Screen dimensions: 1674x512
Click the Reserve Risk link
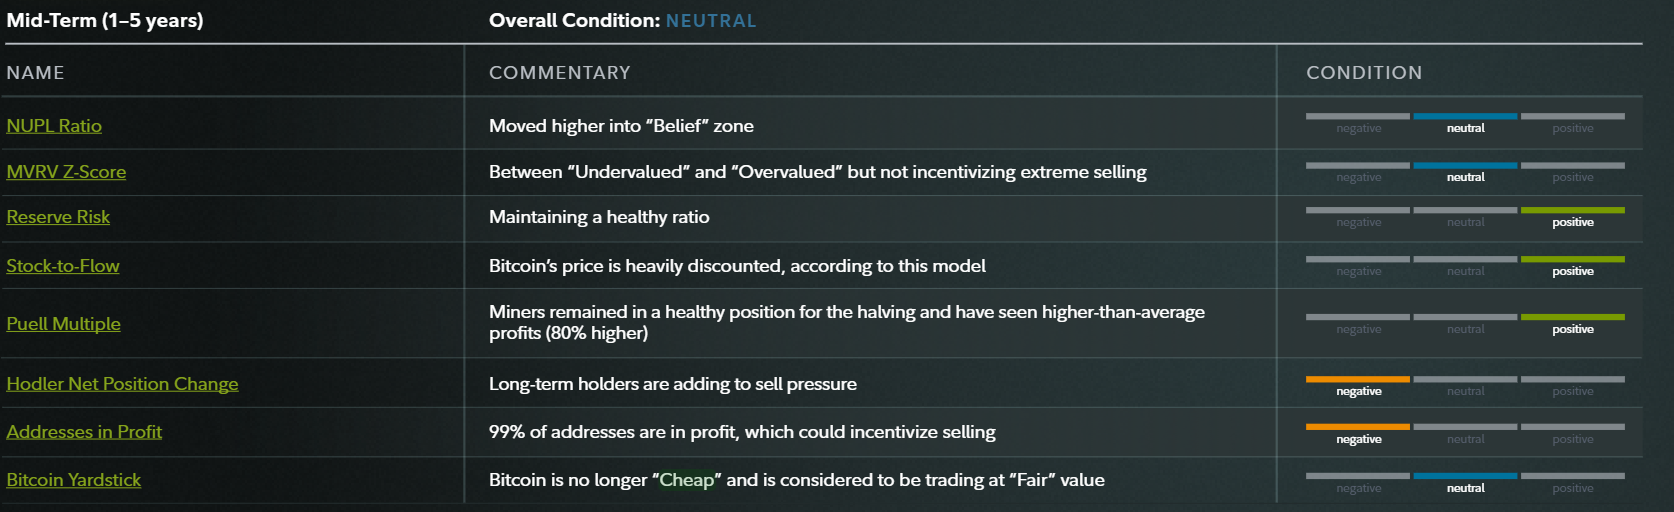pyautogui.click(x=58, y=217)
